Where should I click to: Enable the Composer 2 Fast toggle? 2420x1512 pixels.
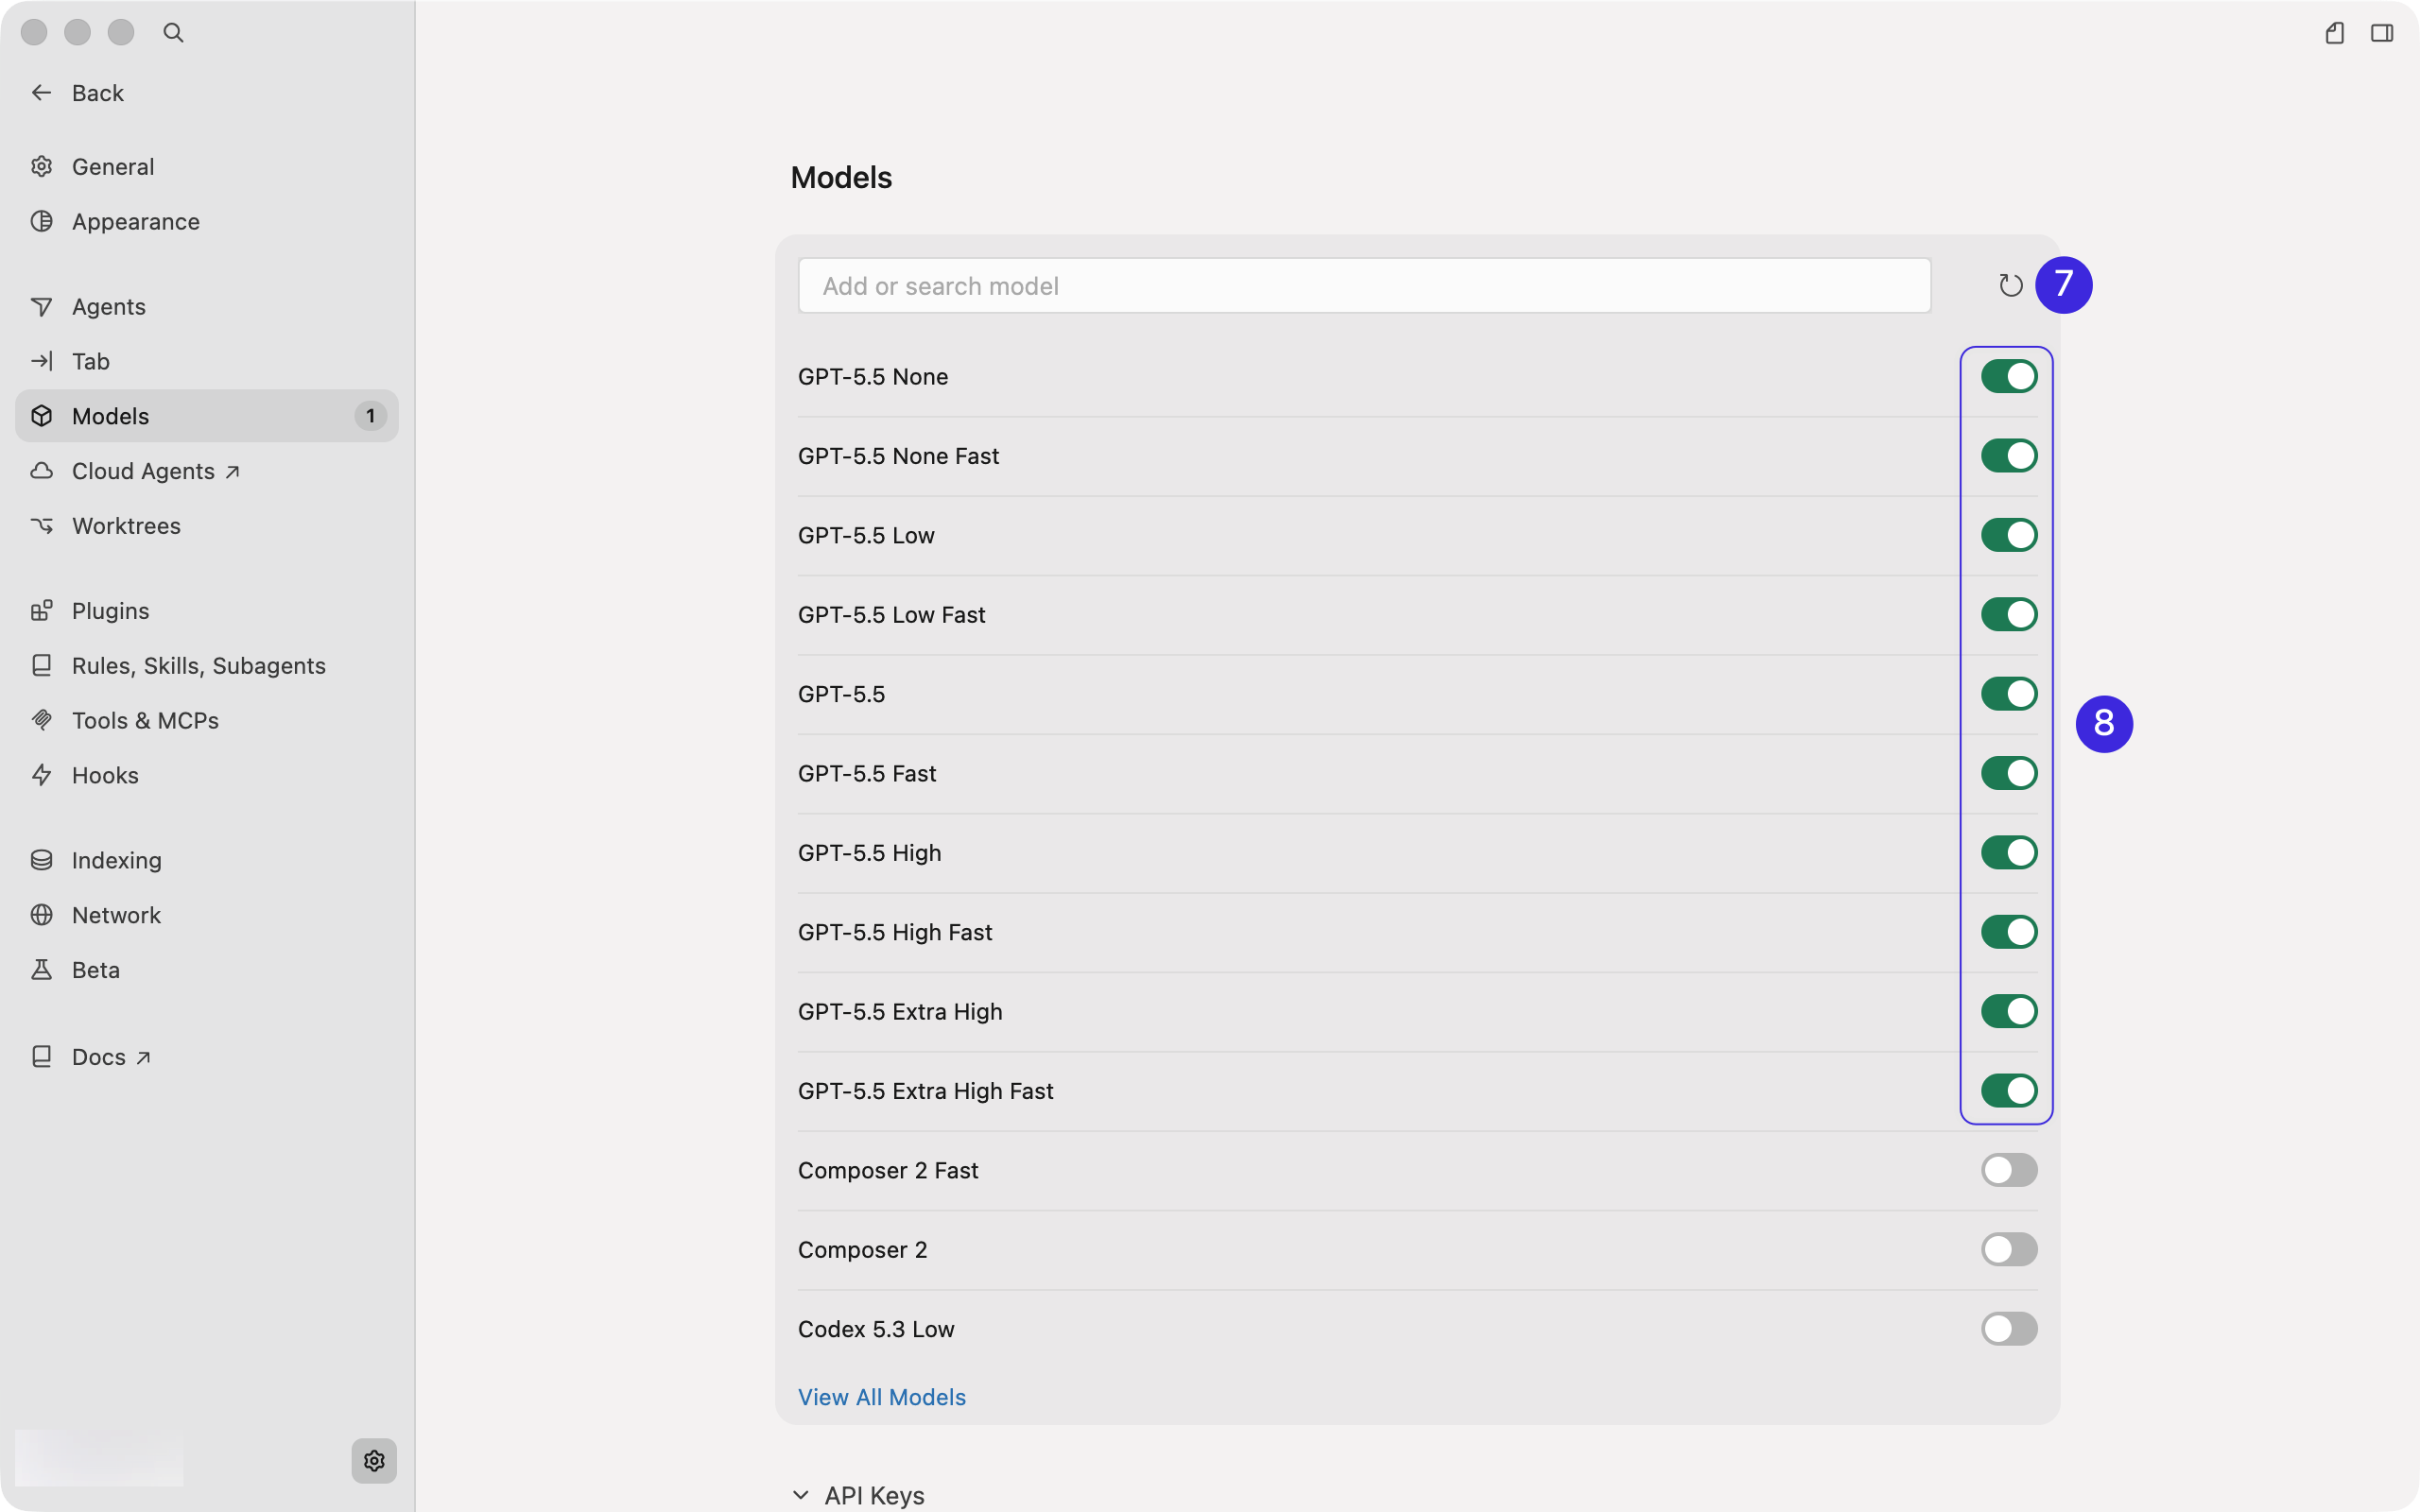coord(2009,1170)
